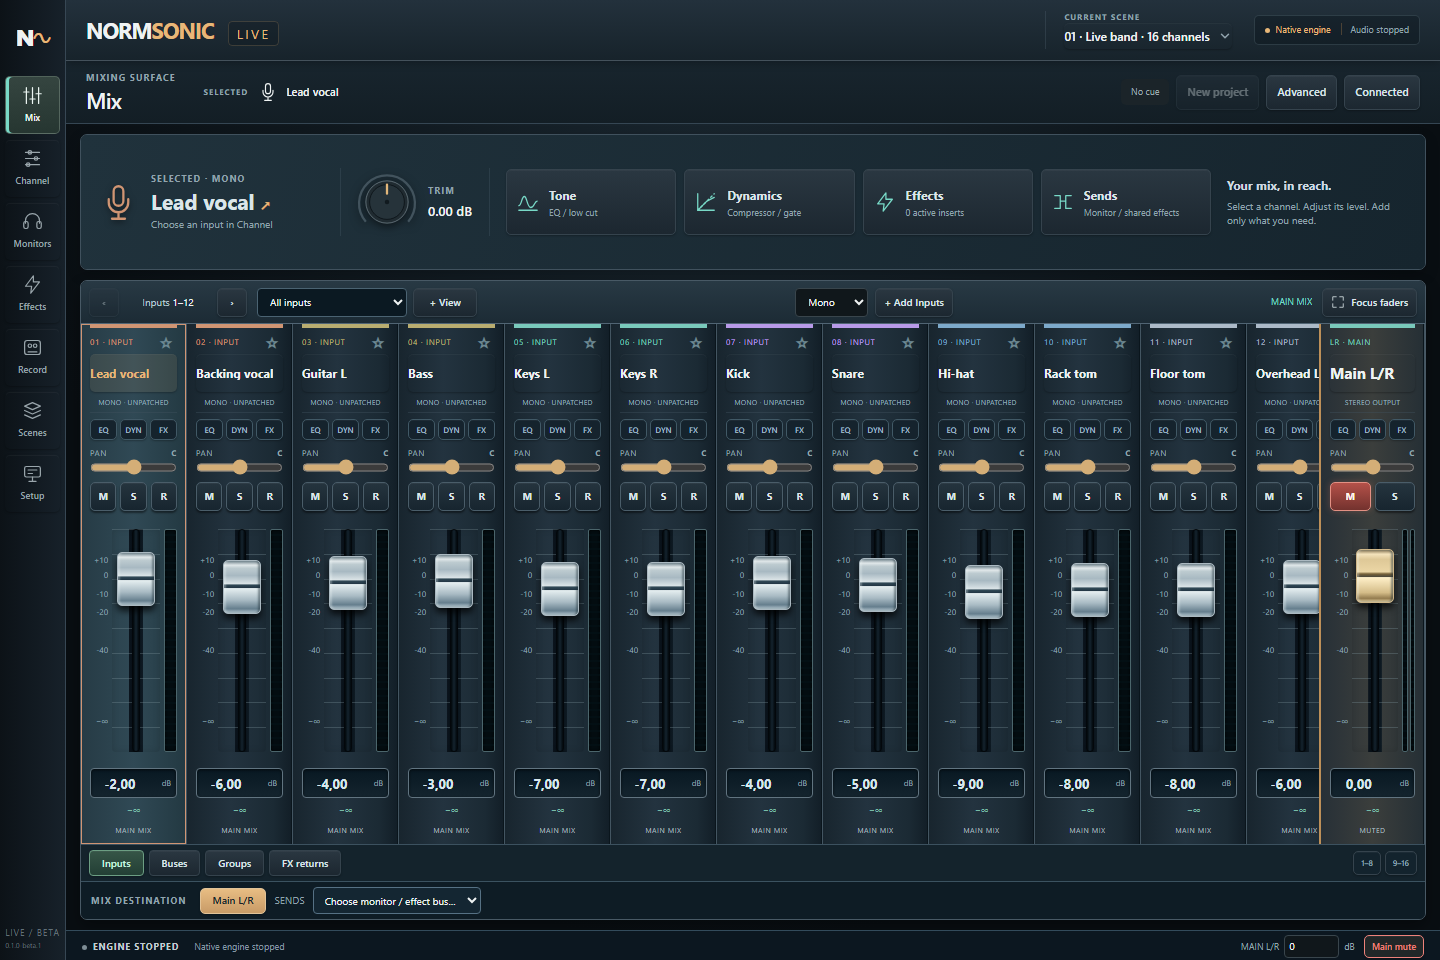
Task: Click the Main mute button
Action: pos(1394,947)
